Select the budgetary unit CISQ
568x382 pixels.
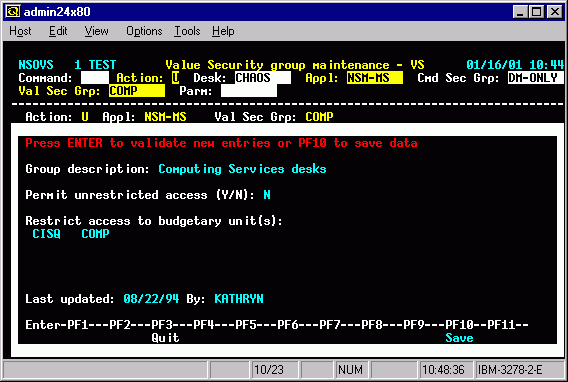point(46,234)
